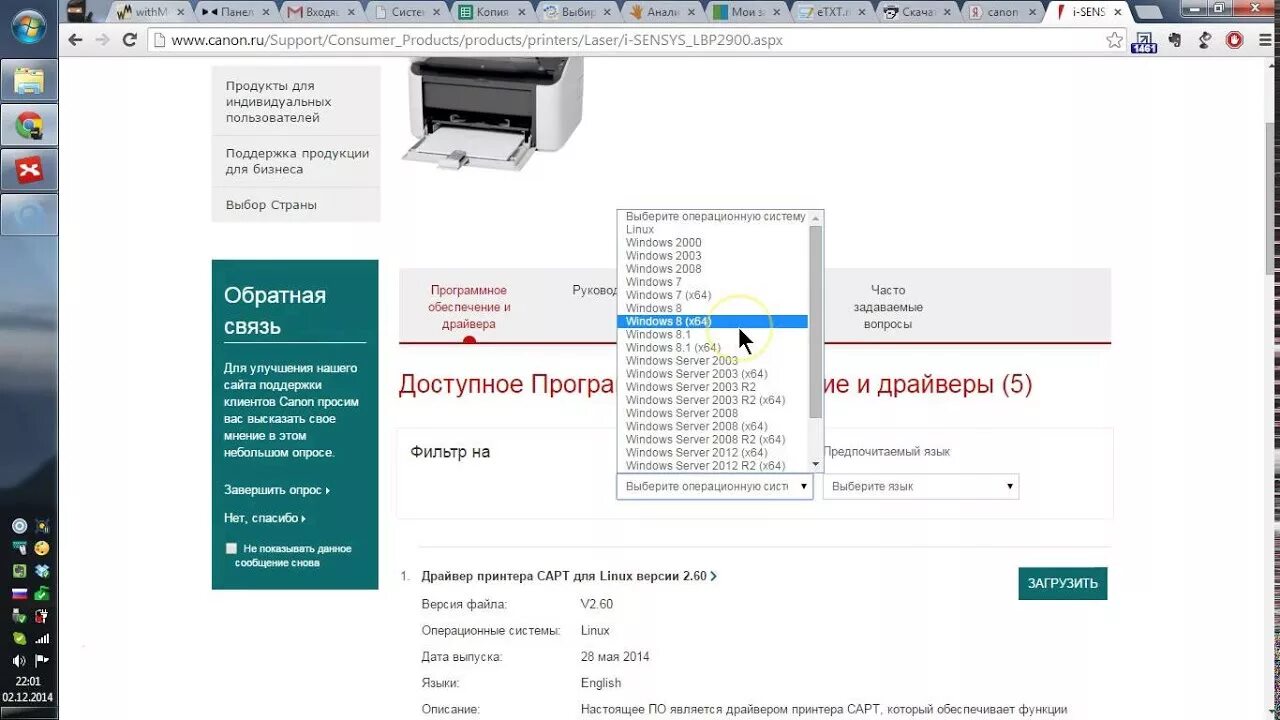Open the 'Выберите язык' language dropdown
This screenshot has width=1280, height=720.
pos(920,486)
